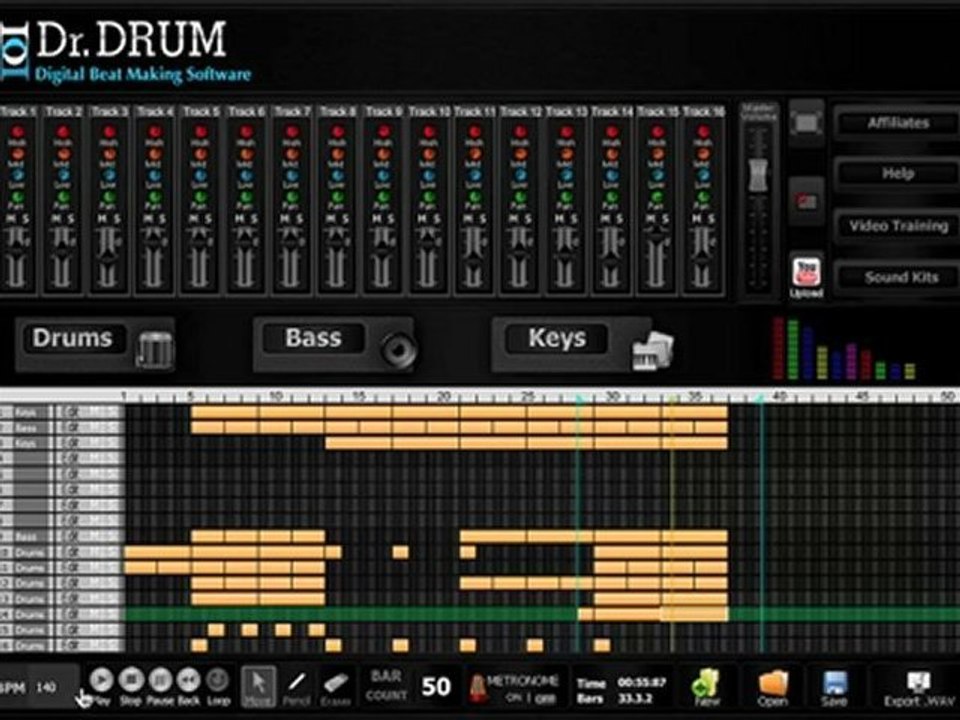Rewind using the Back button

click(x=189, y=680)
